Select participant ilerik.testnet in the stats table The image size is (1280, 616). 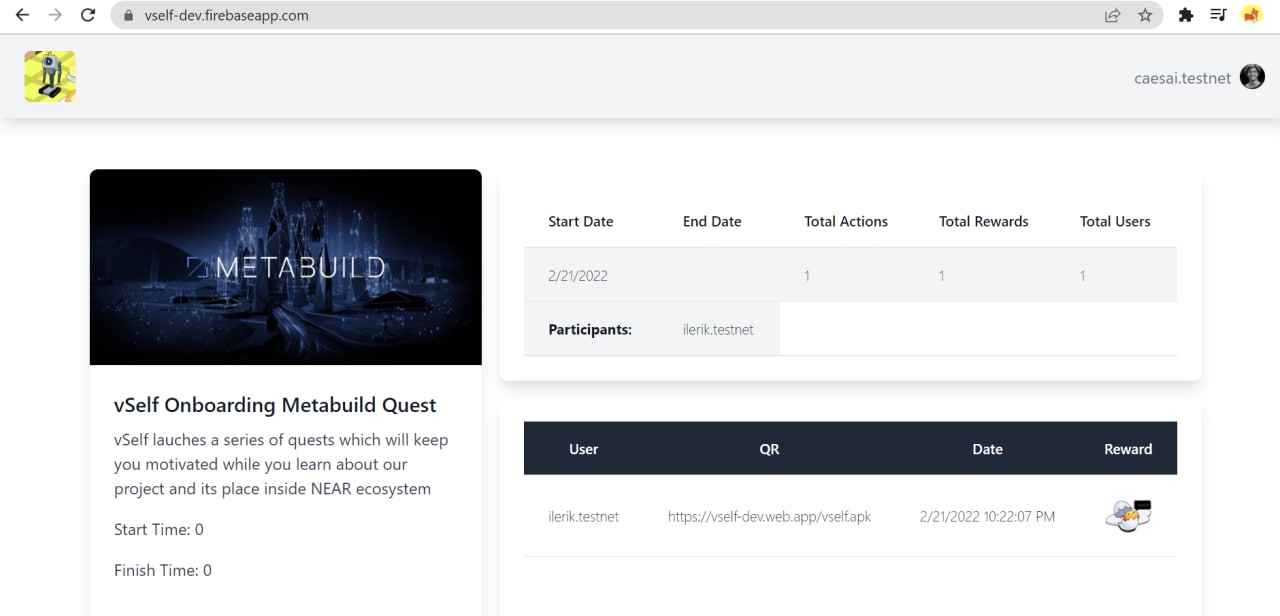pos(718,329)
